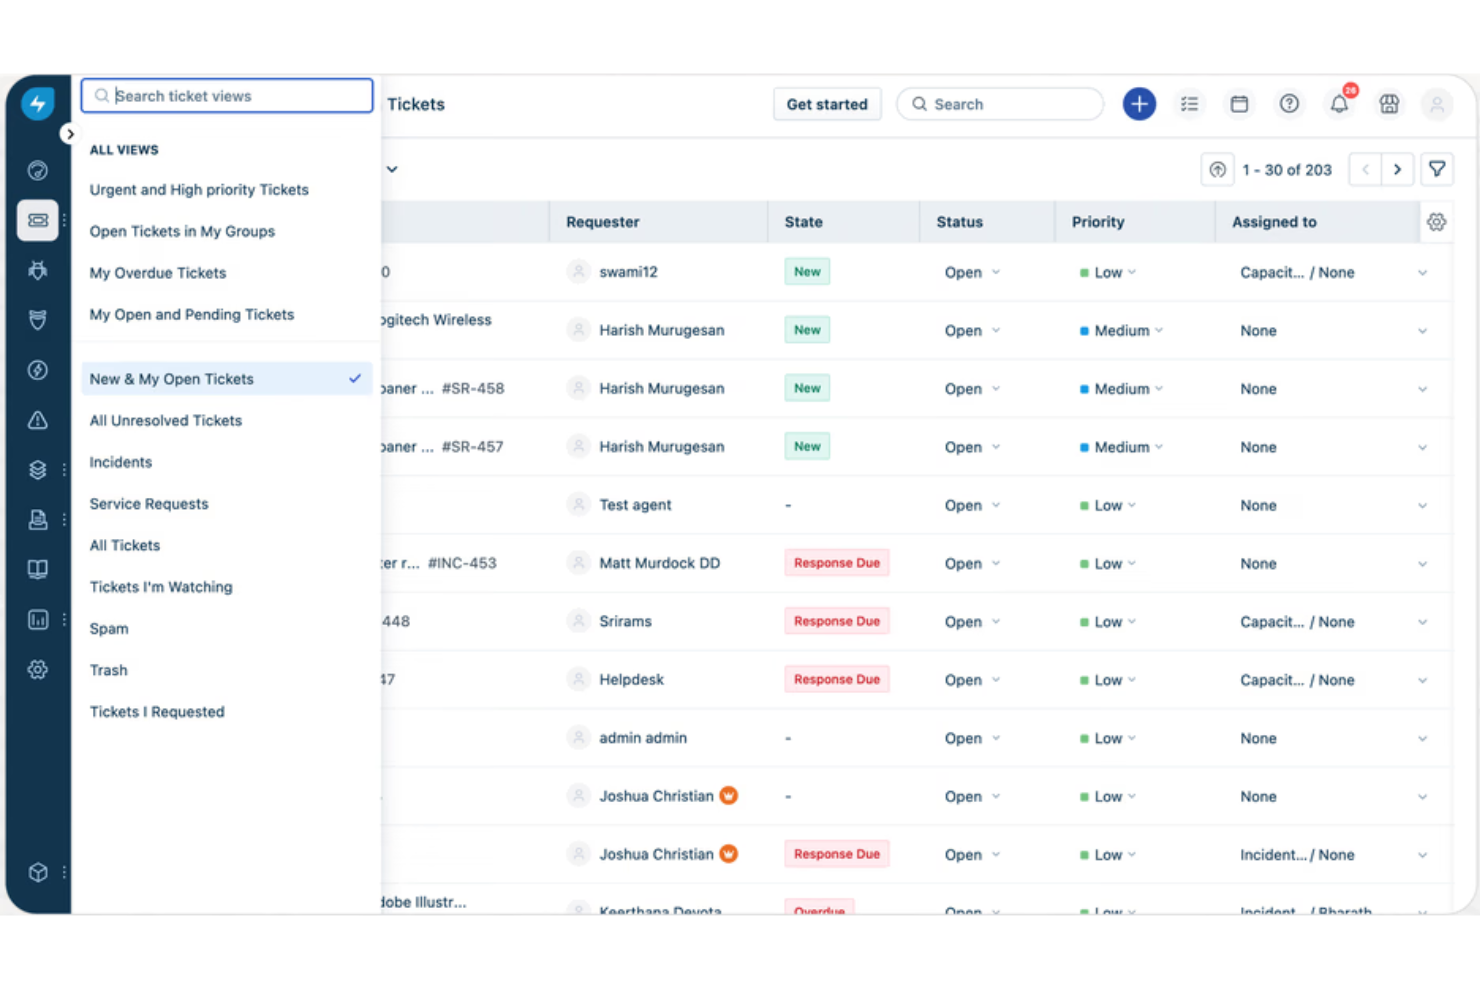1480x987 pixels.
Task: Select the New & My Open Tickets view
Action: (171, 379)
